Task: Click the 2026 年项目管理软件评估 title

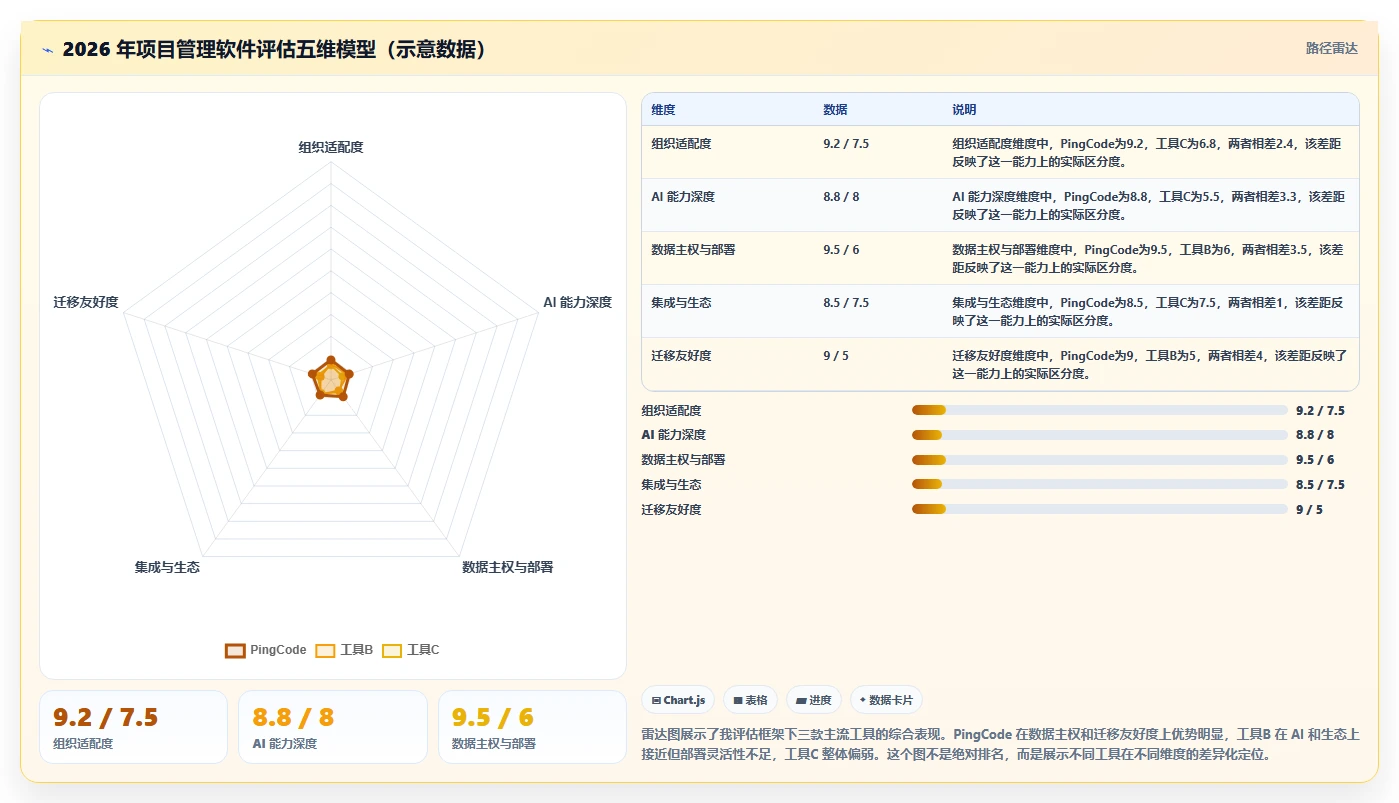Action: tap(274, 49)
